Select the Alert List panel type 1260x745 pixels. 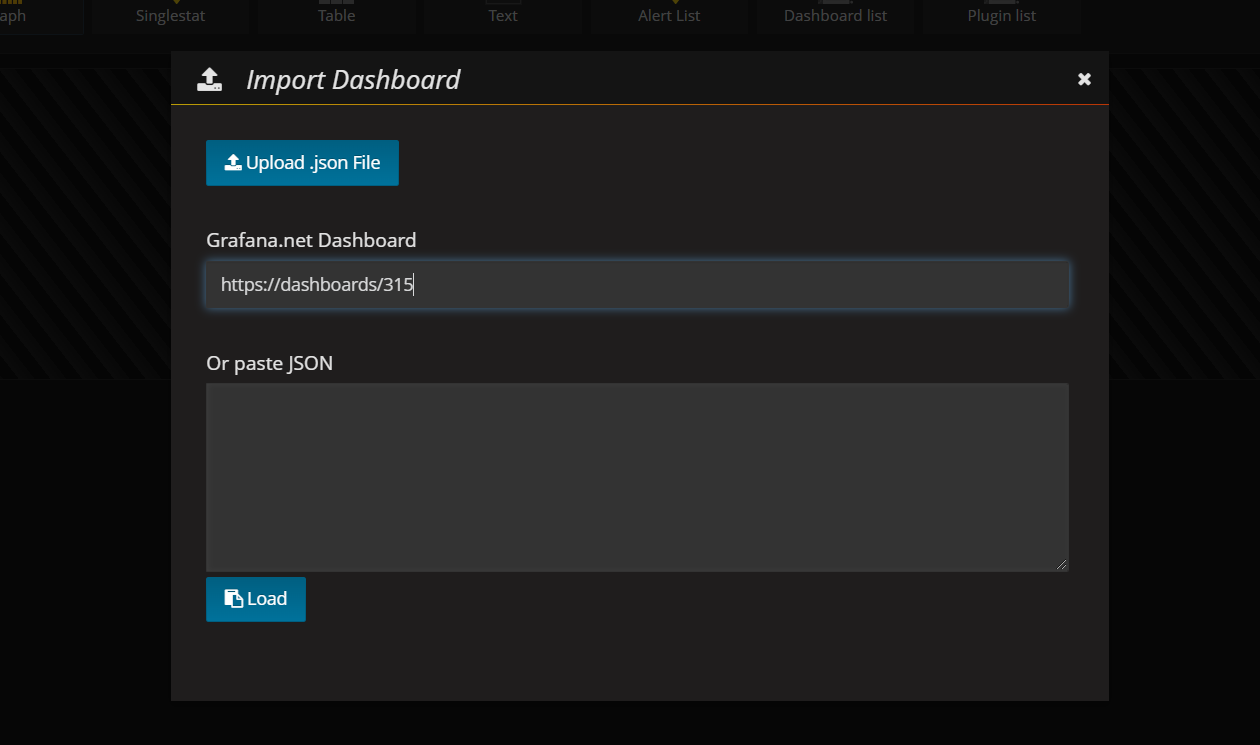point(669,16)
